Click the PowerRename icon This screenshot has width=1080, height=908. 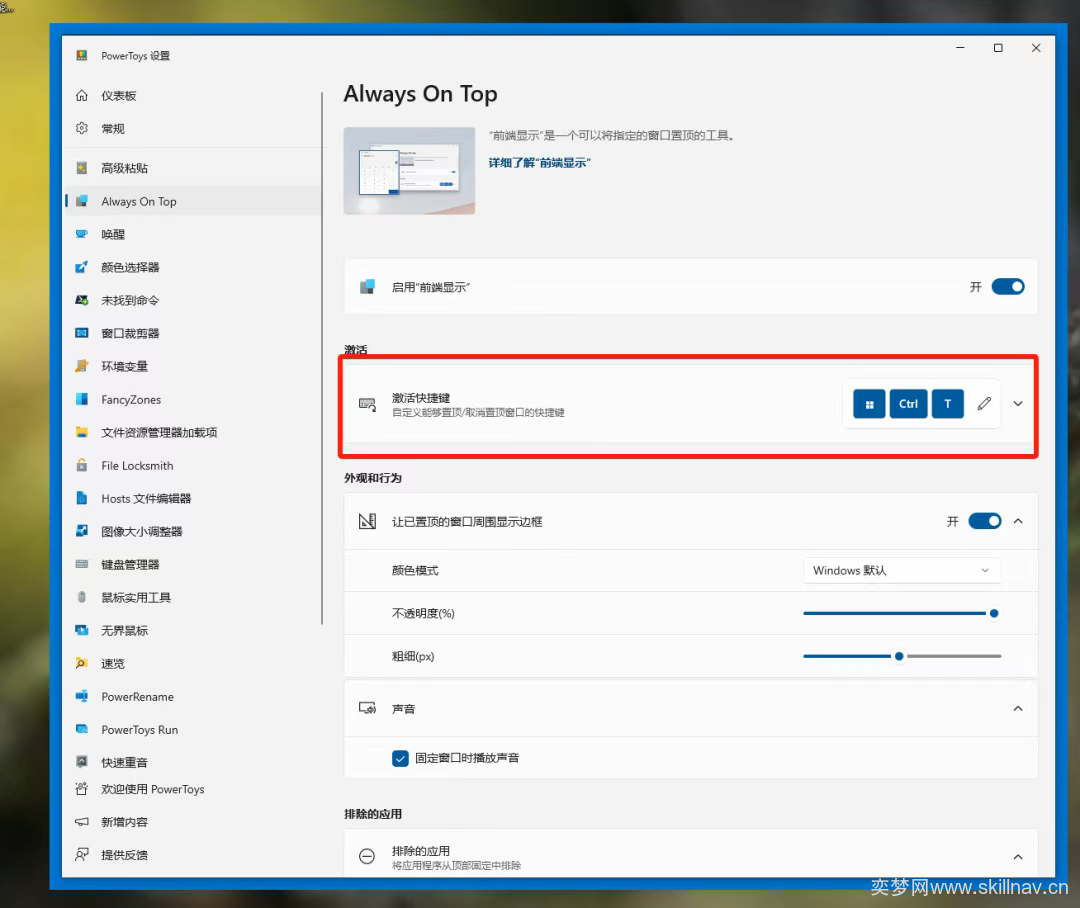(82, 697)
